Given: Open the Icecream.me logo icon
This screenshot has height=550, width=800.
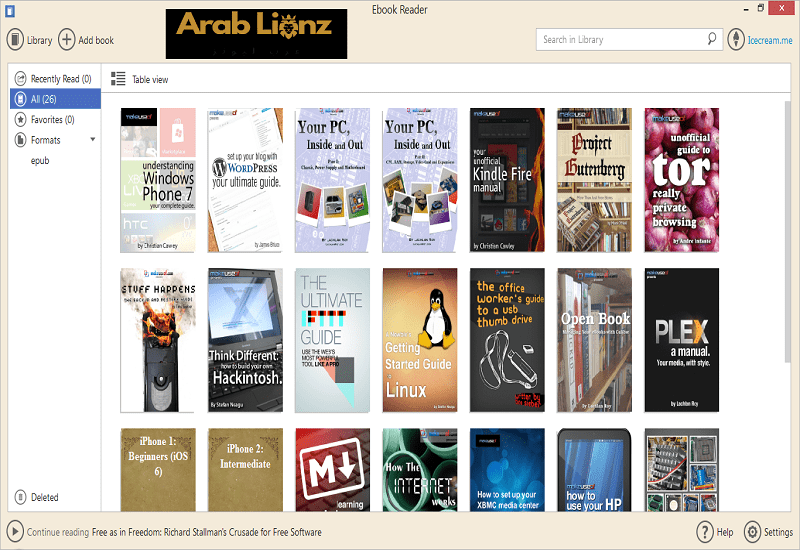Looking at the screenshot, I should [x=736, y=40].
